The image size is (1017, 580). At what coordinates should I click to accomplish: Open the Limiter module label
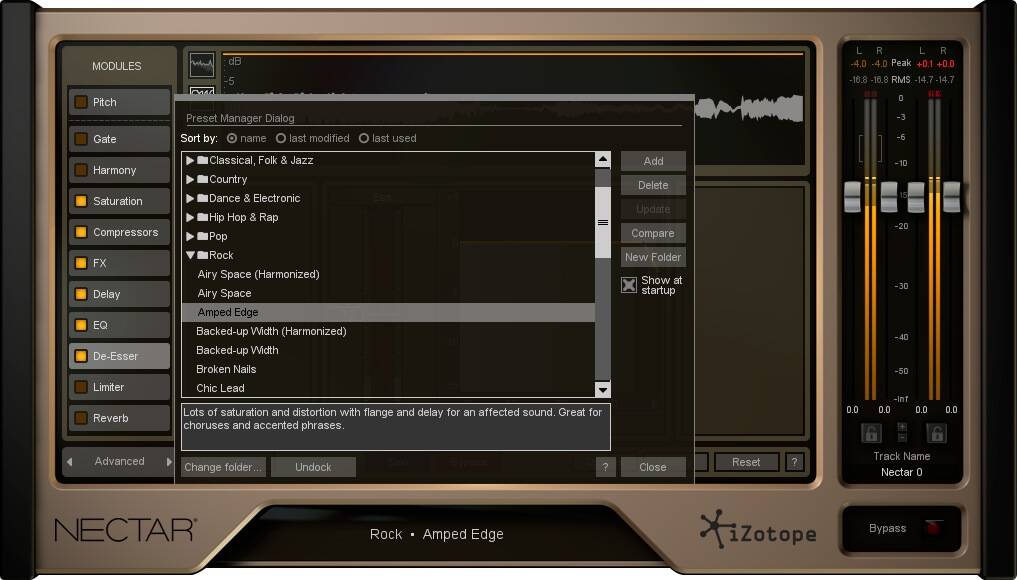108,387
